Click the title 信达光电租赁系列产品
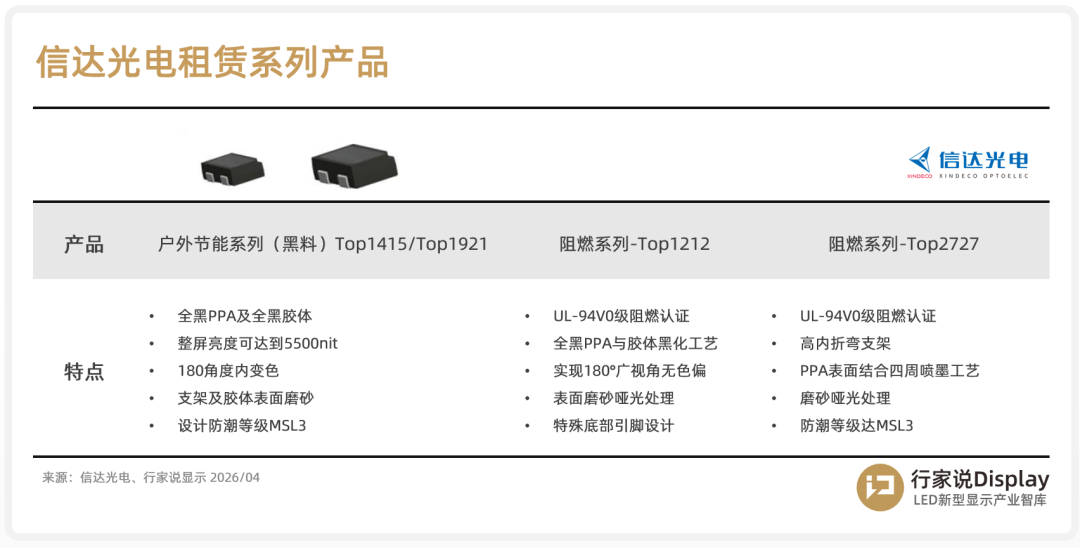This screenshot has width=1080, height=548. (212, 62)
